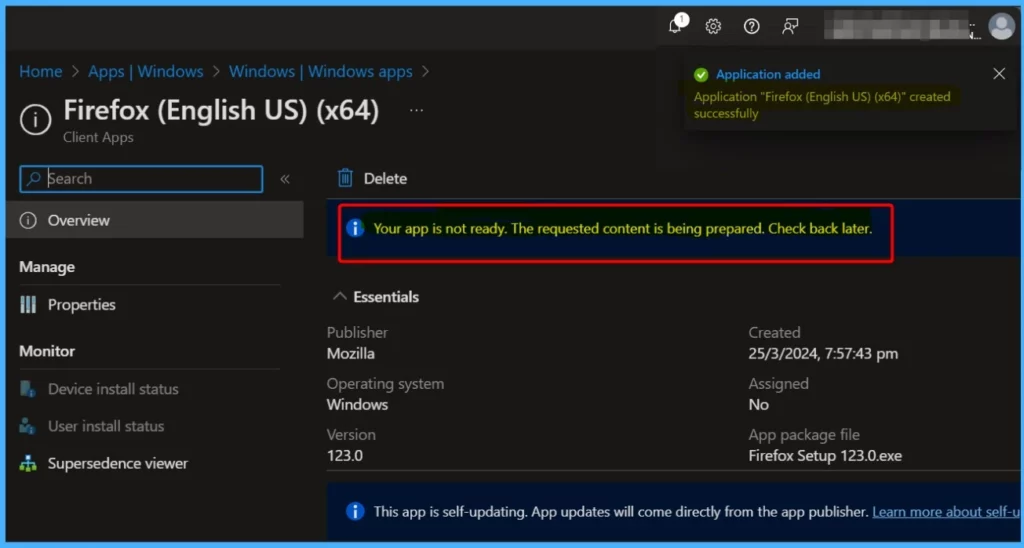Viewport: 1024px width, 548px height.
Task: Go to Apps | Windows breadcrumb
Action: coord(146,71)
